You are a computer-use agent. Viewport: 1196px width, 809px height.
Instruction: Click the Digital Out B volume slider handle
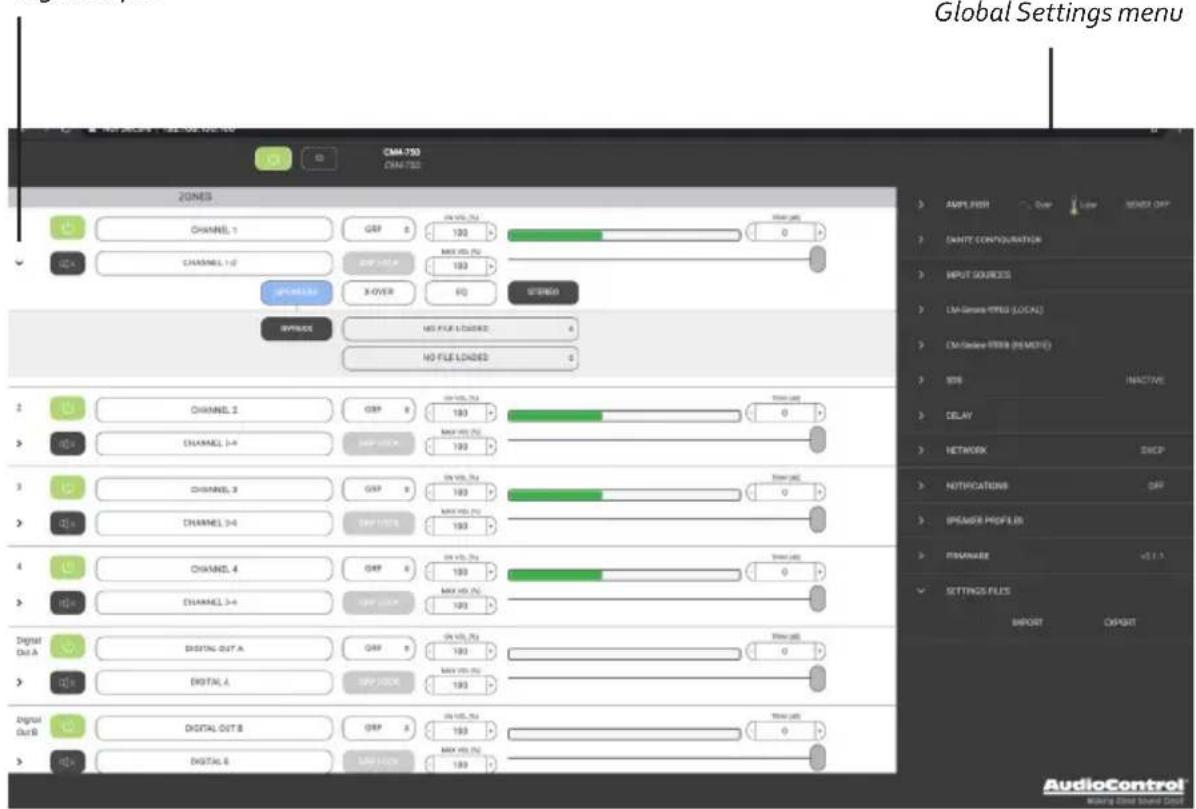(x=817, y=758)
